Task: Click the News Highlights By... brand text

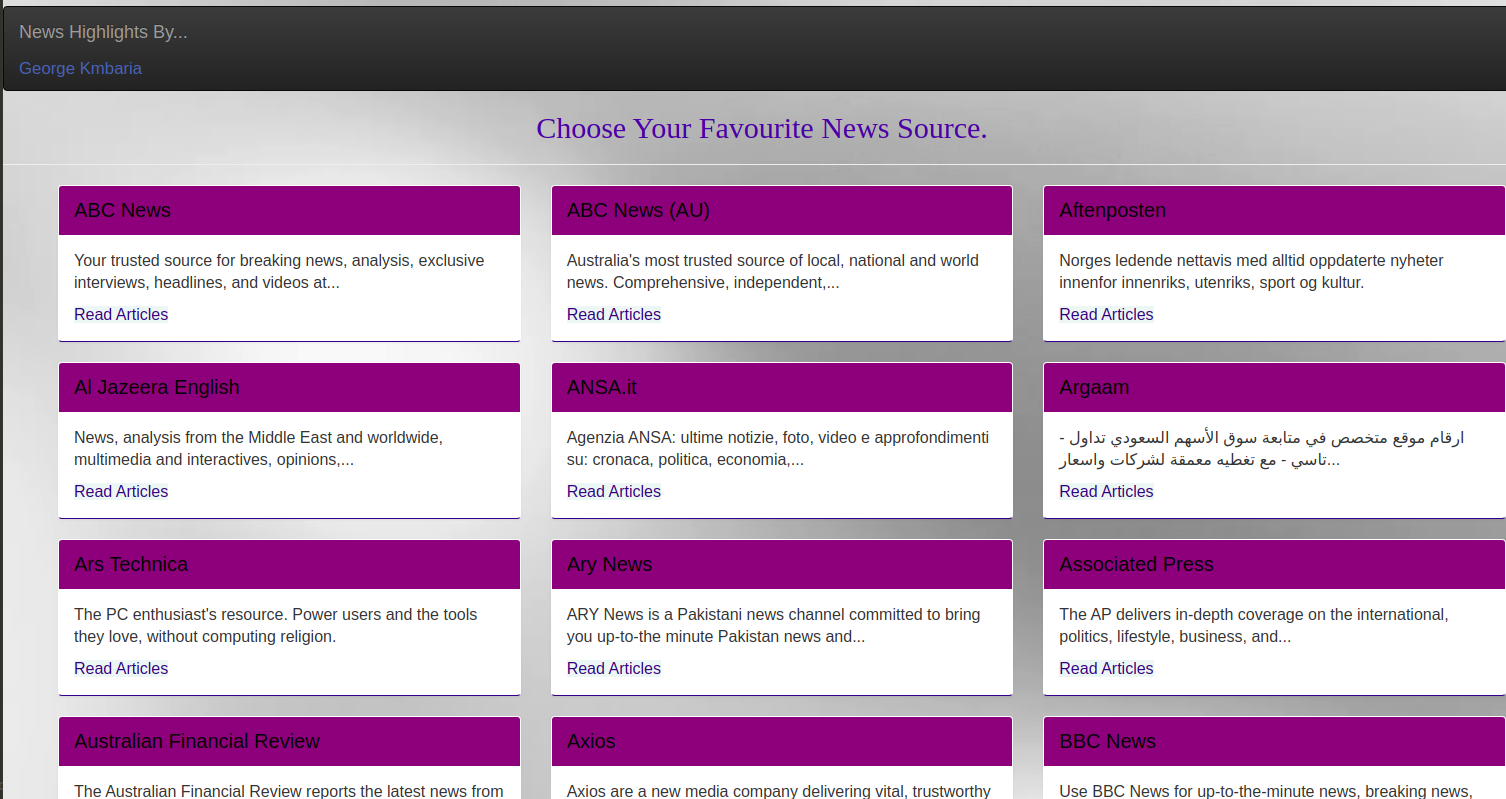Action: click(x=103, y=32)
